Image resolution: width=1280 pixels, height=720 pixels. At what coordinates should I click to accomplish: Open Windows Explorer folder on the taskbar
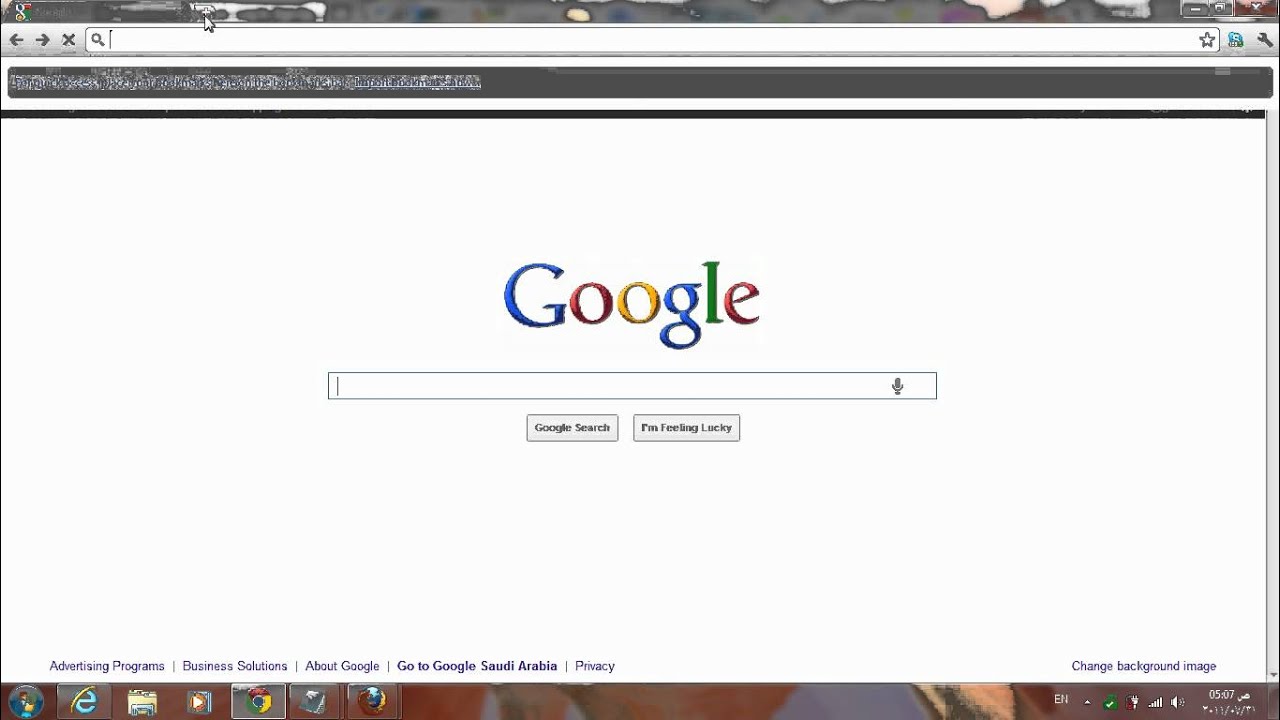142,702
